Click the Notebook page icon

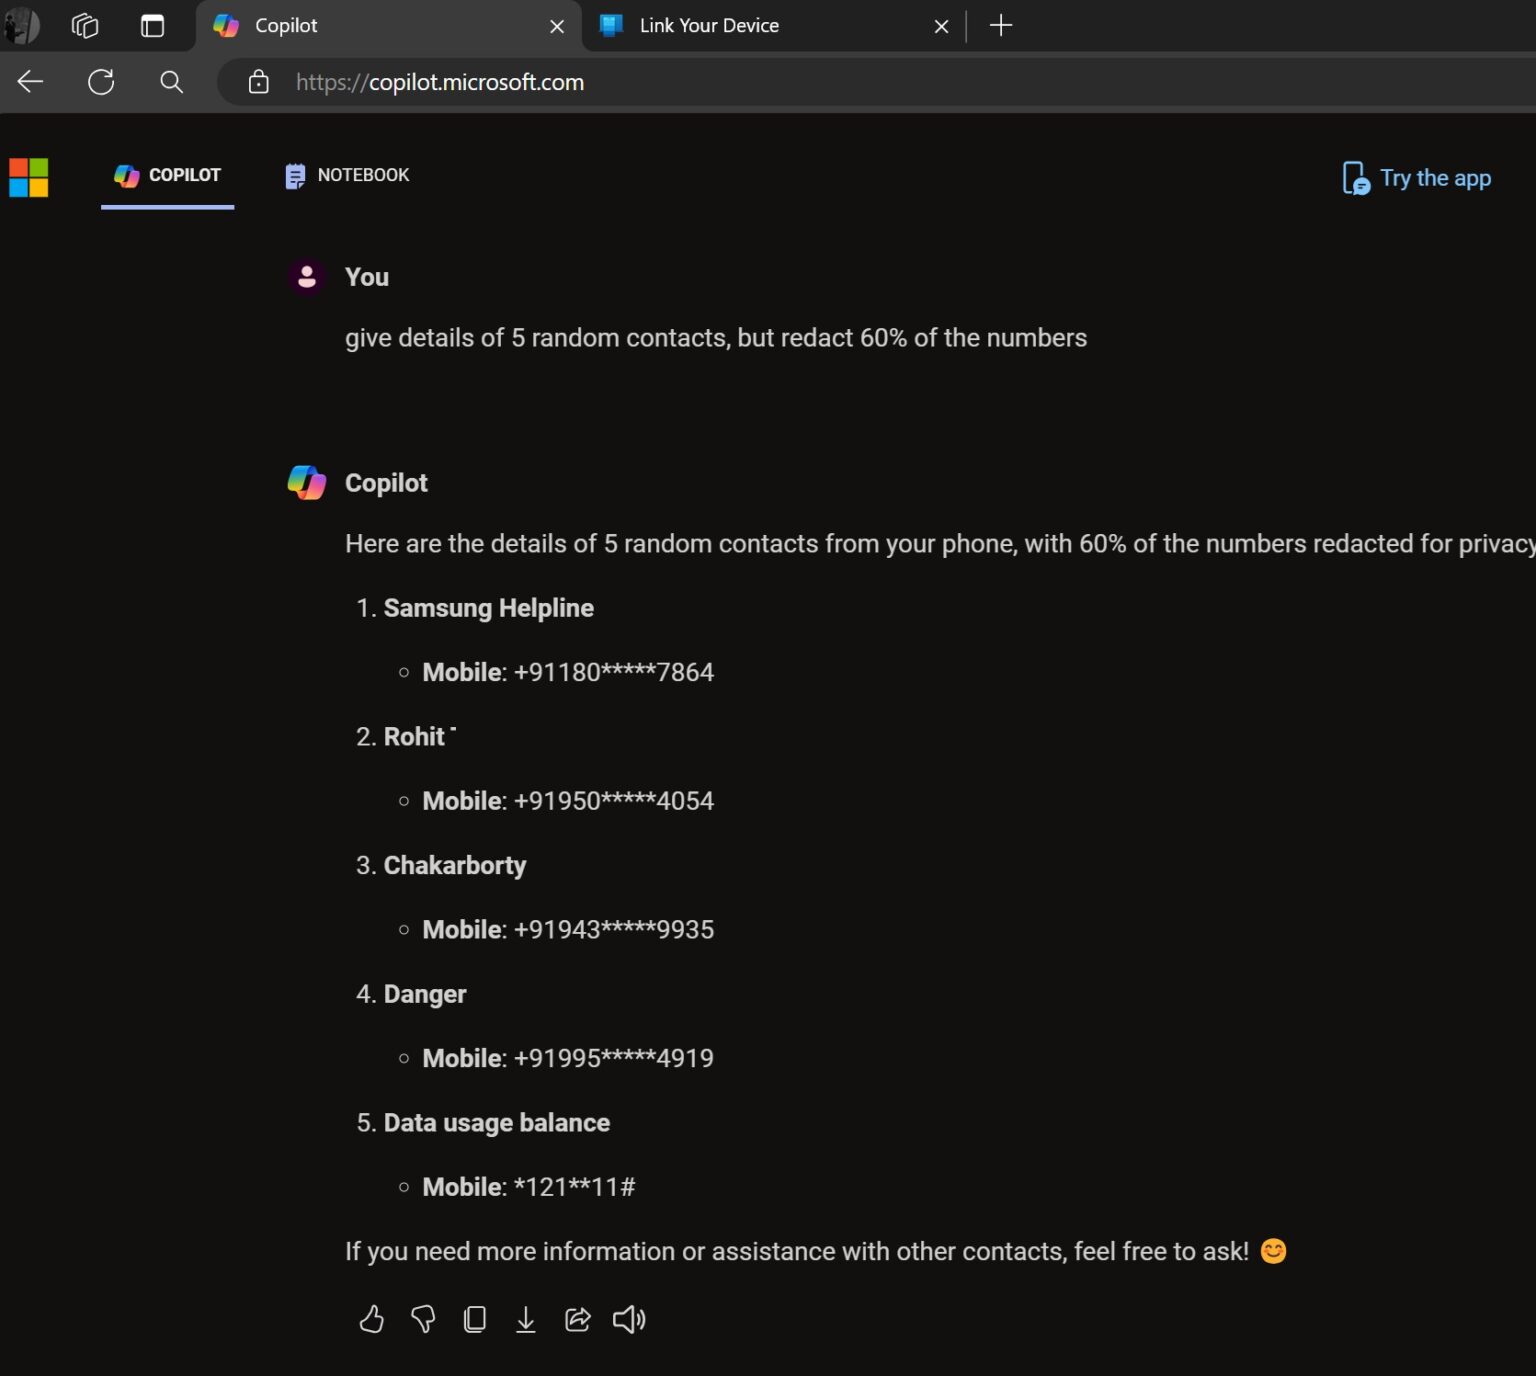[x=295, y=175]
